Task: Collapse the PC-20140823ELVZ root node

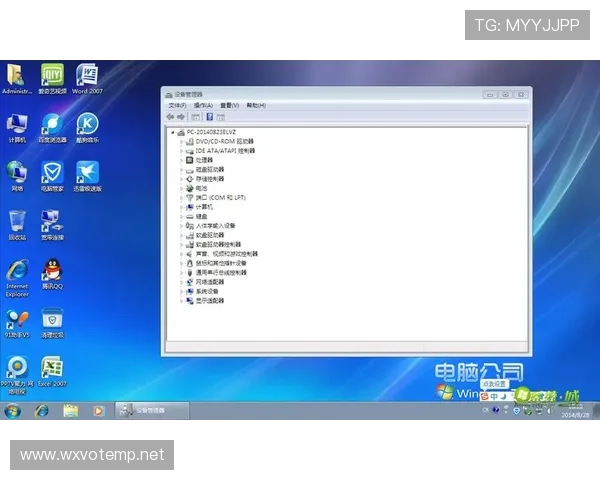Action: click(172, 133)
